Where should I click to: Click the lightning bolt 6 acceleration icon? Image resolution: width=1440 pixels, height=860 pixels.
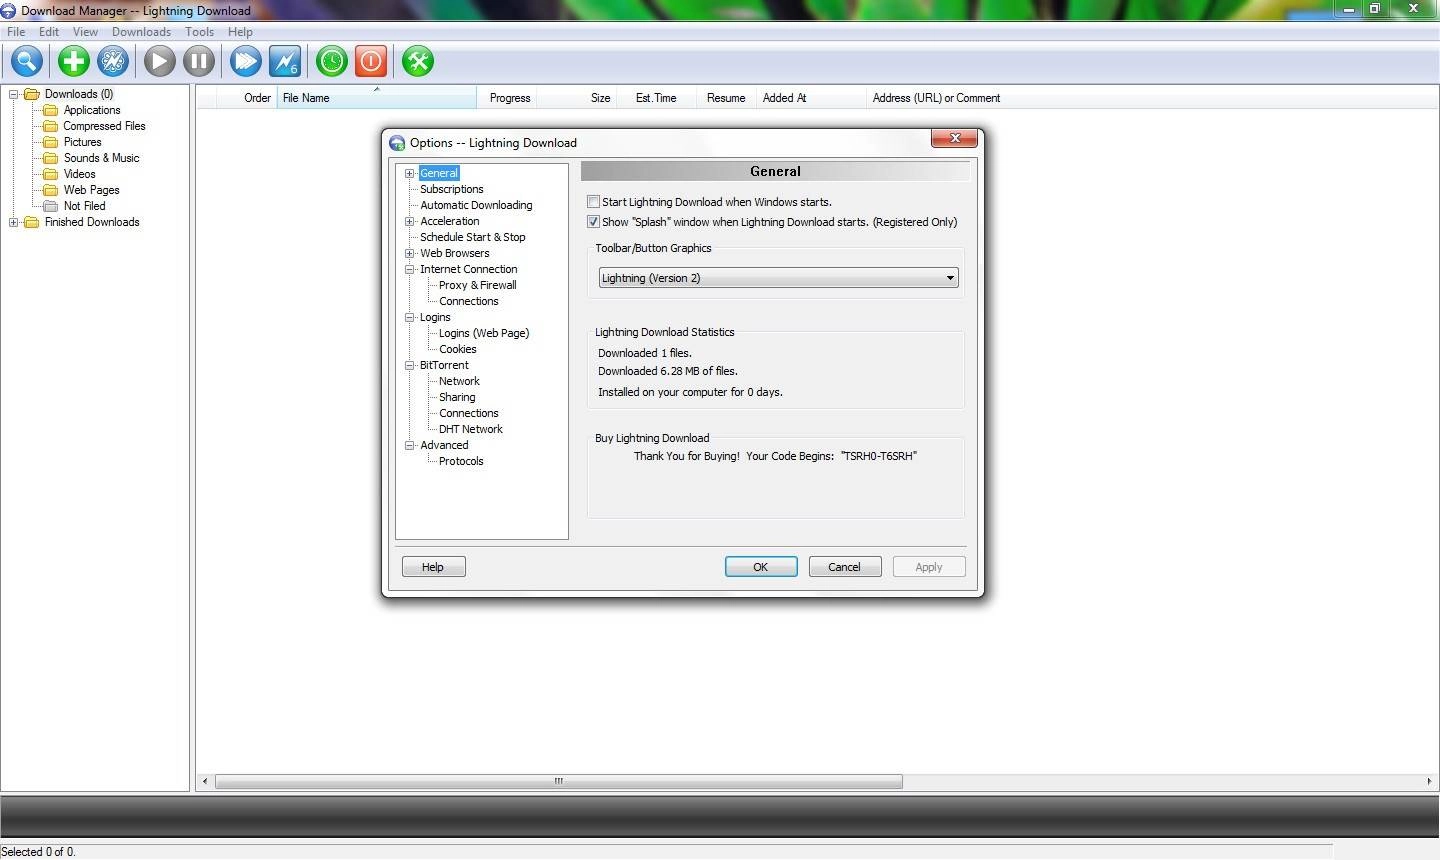[285, 61]
